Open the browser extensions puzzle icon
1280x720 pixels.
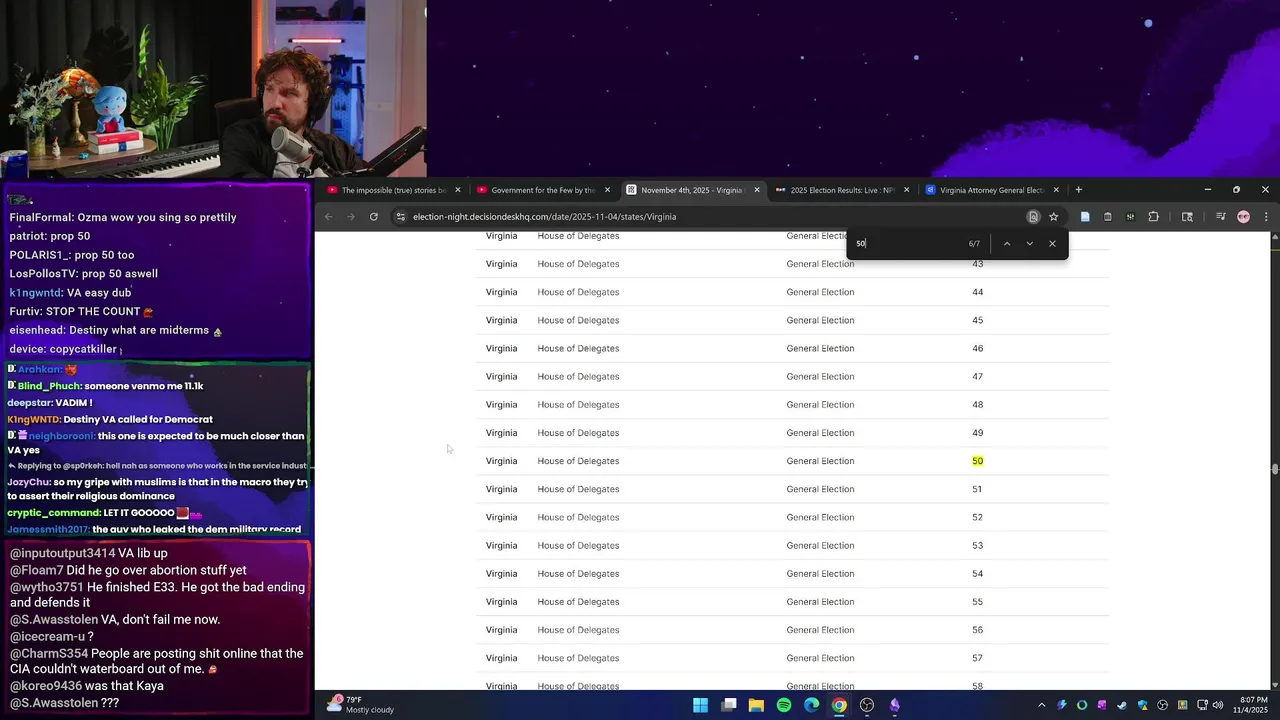coord(1153,217)
